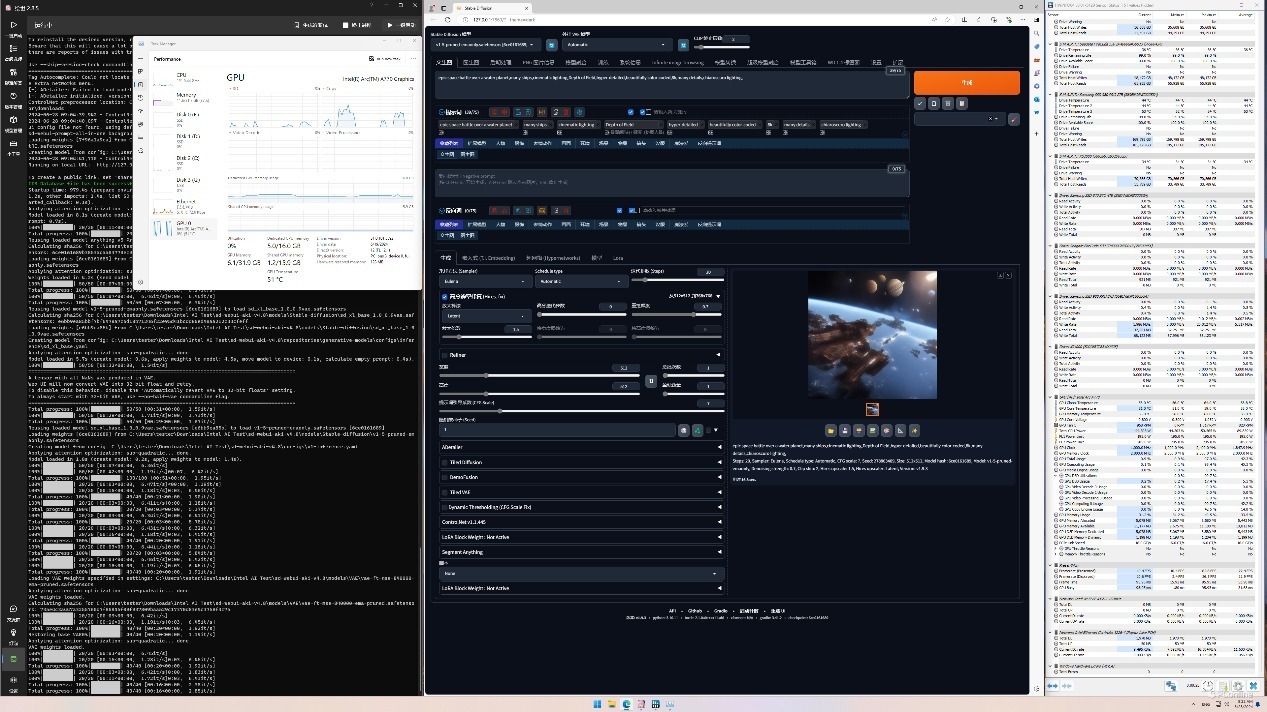1267x712 pixels.
Task: Click the play icon in launcher sidebar
Action: 14,24
